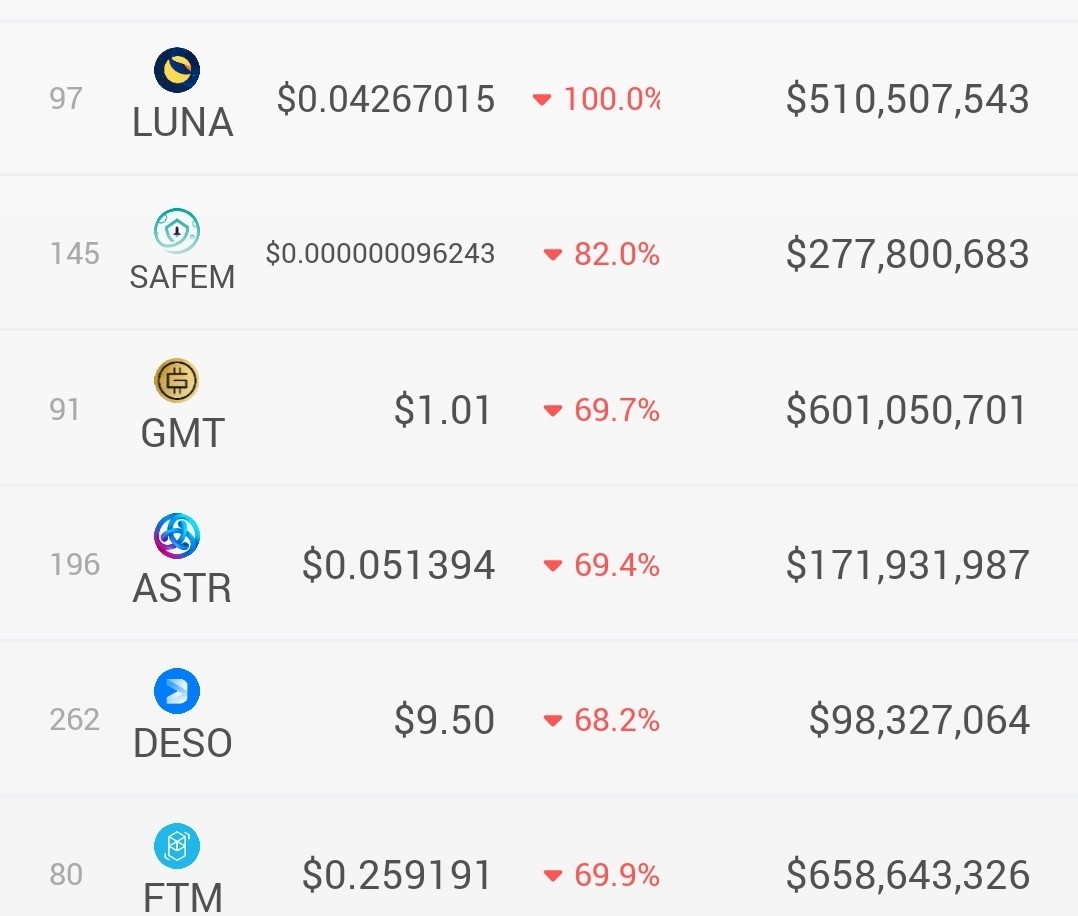Image resolution: width=1078 pixels, height=916 pixels.
Task: Open the blue DESO coin icon
Action: 177,690
